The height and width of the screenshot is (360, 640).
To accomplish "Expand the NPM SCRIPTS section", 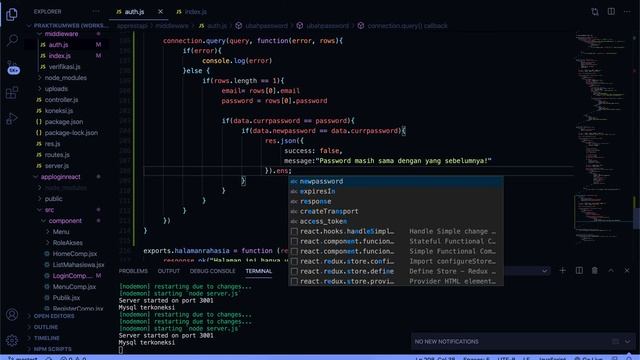I will (52, 349).
